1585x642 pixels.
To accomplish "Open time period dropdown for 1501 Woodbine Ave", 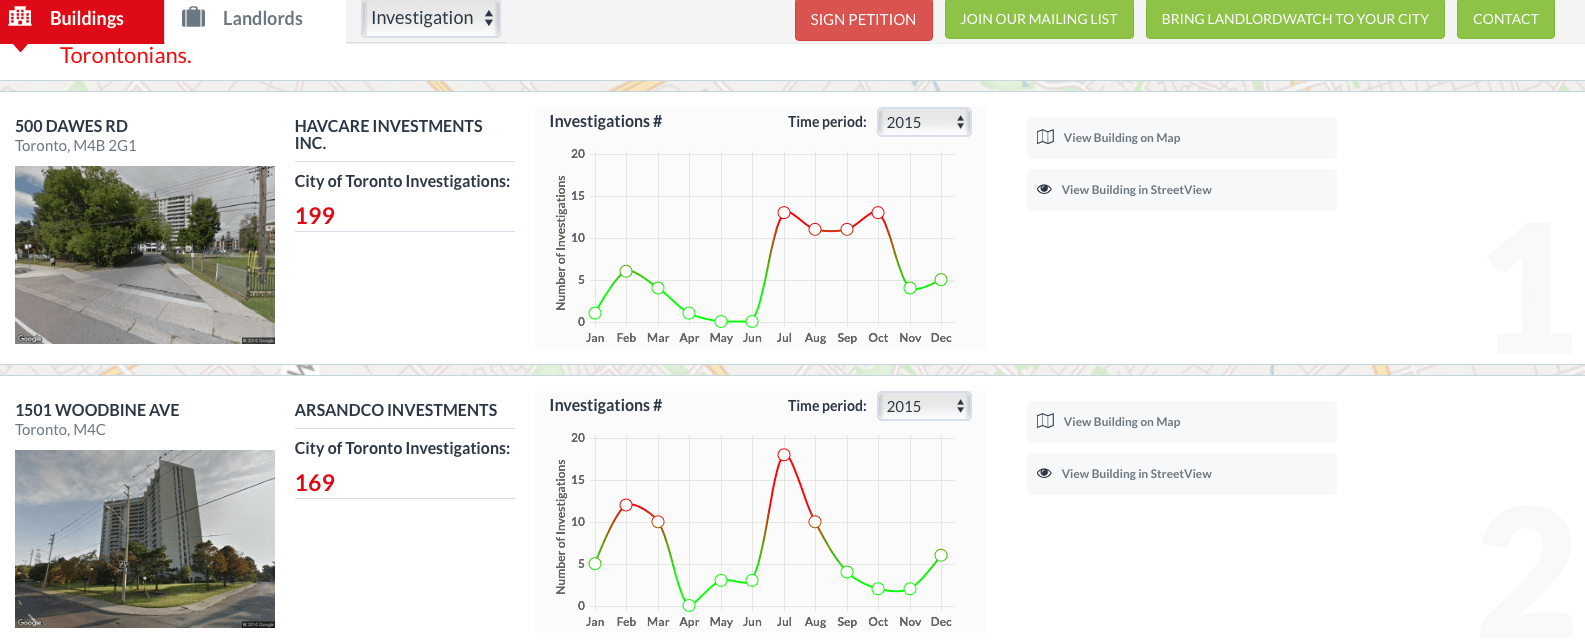I will pos(924,406).
